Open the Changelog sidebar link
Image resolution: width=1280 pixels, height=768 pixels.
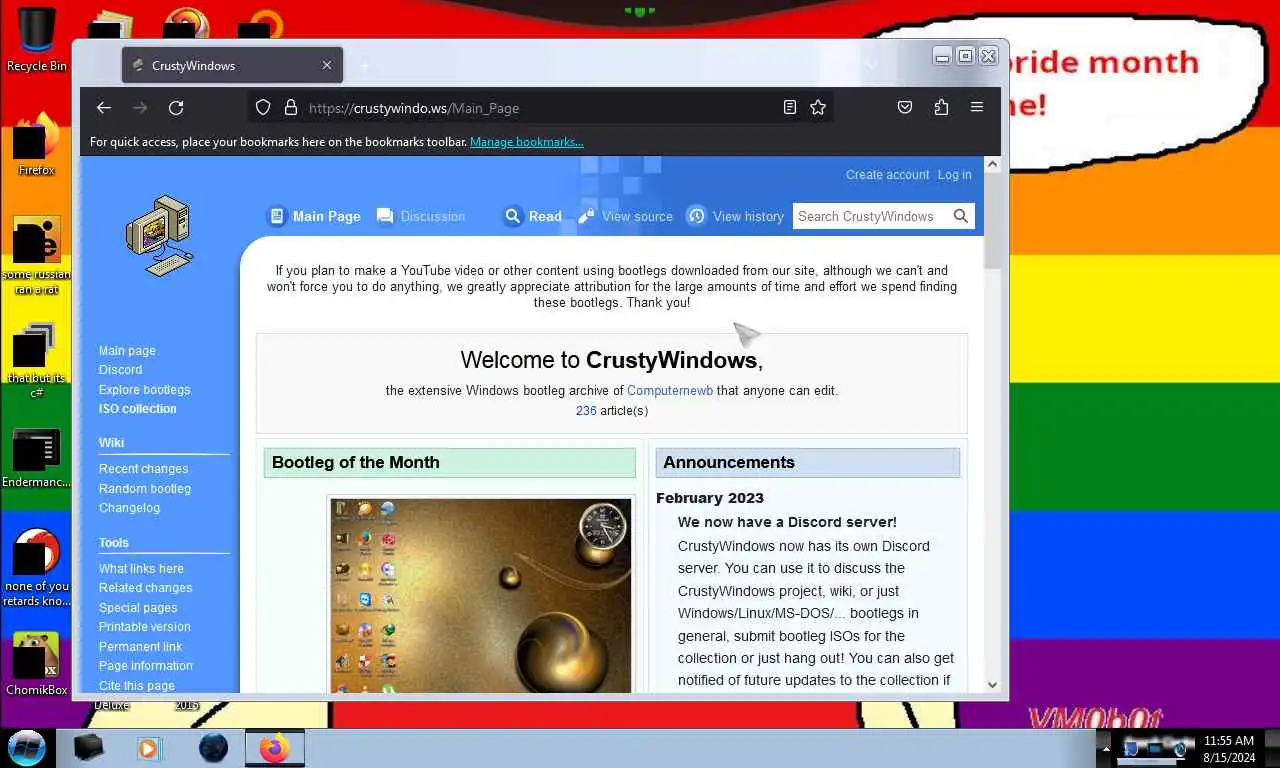129,508
